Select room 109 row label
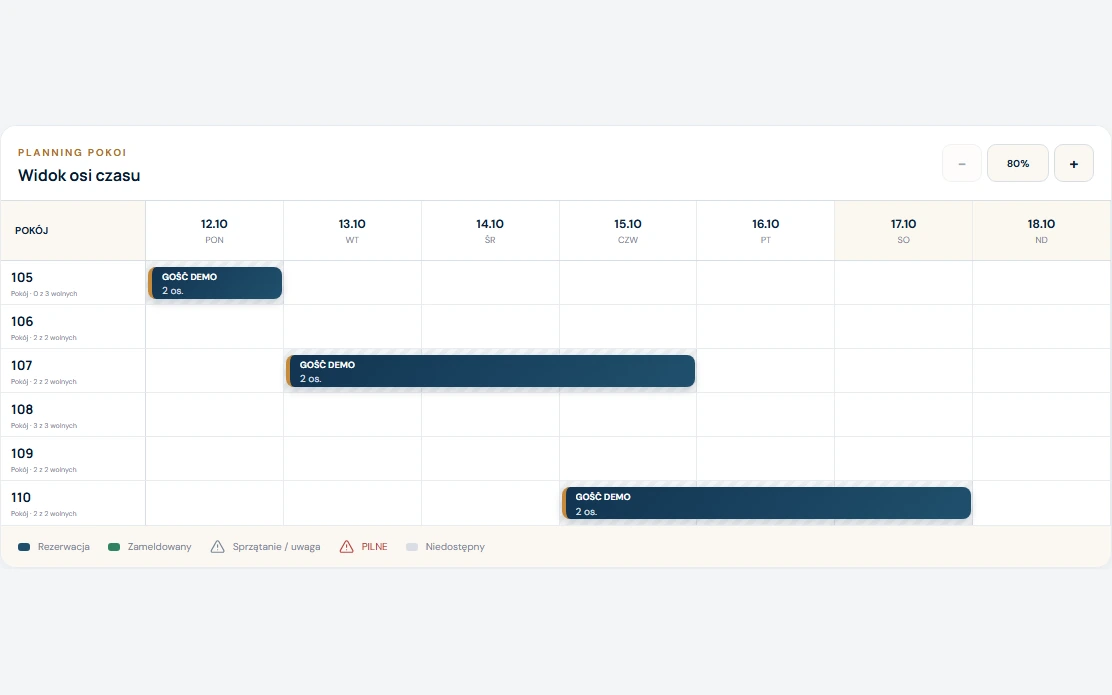The image size is (1112, 695). (x=73, y=459)
